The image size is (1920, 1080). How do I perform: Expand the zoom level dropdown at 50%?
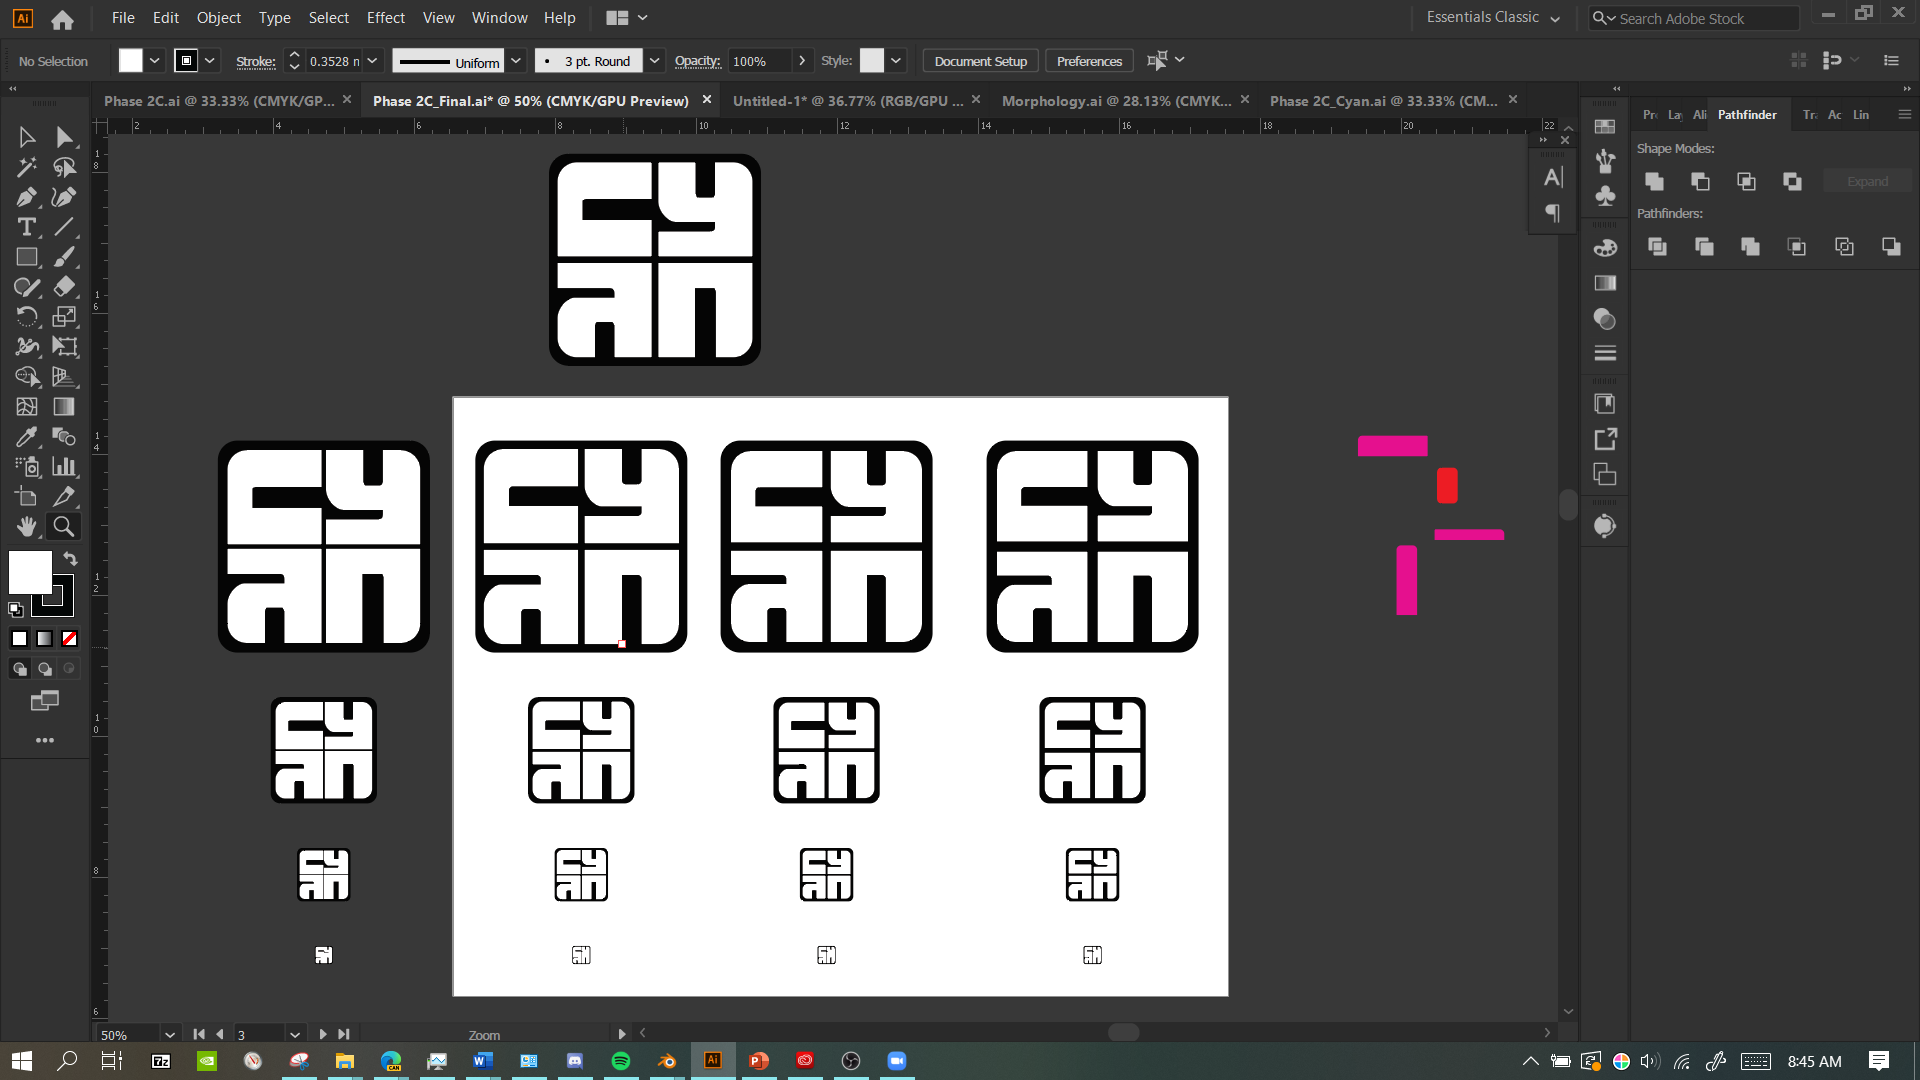coord(169,1034)
